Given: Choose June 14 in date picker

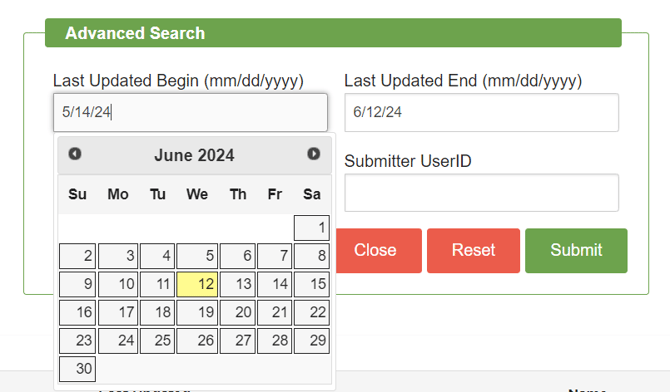Looking at the screenshot, I should (274, 284).
